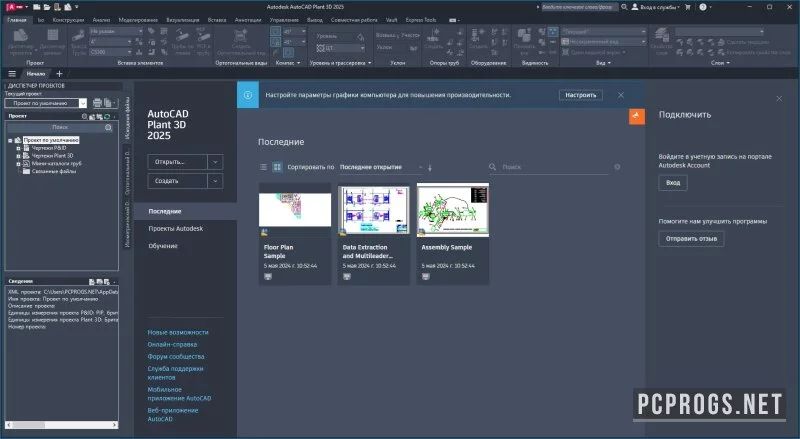Image resolution: width=800 pixels, height=439 pixels.
Task: Open the Новые возможности link
Action: (x=178, y=332)
